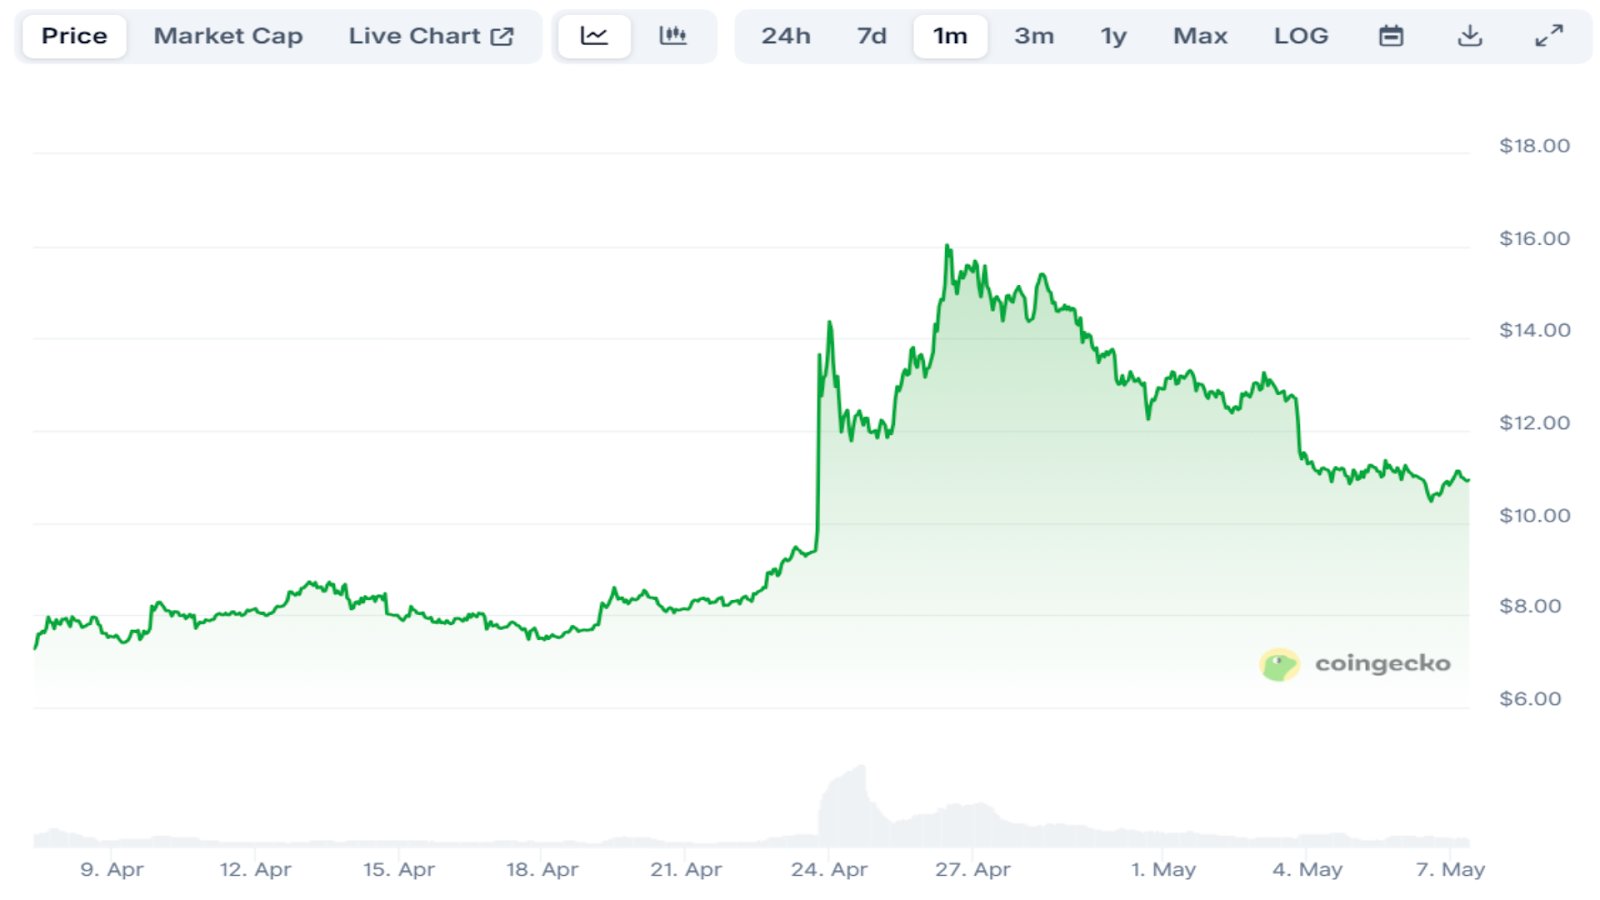Click the CoinGecko gecko logo
1600x900 pixels.
click(1277, 663)
